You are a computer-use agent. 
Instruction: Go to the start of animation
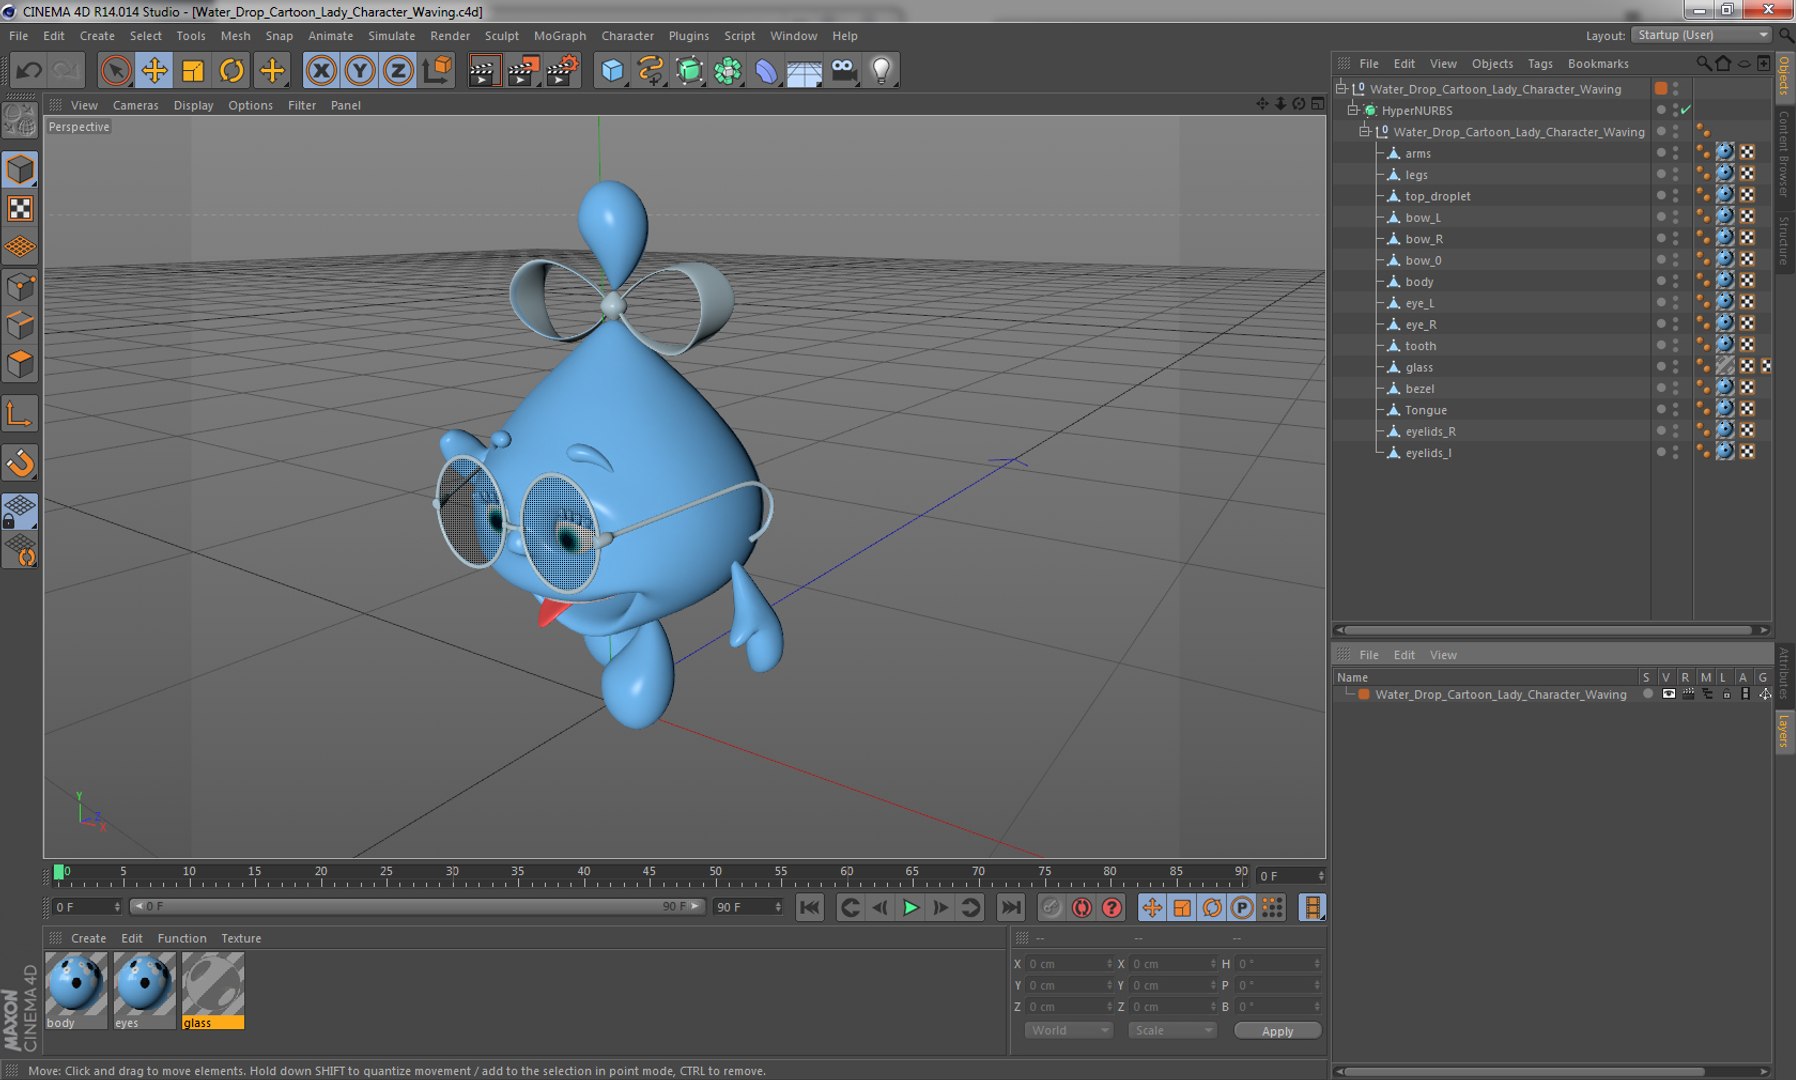pos(809,907)
